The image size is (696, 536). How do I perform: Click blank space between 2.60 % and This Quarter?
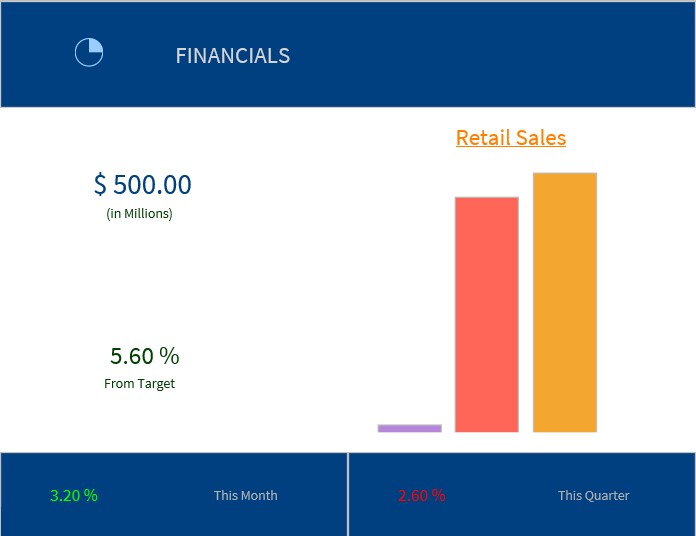tap(500, 495)
